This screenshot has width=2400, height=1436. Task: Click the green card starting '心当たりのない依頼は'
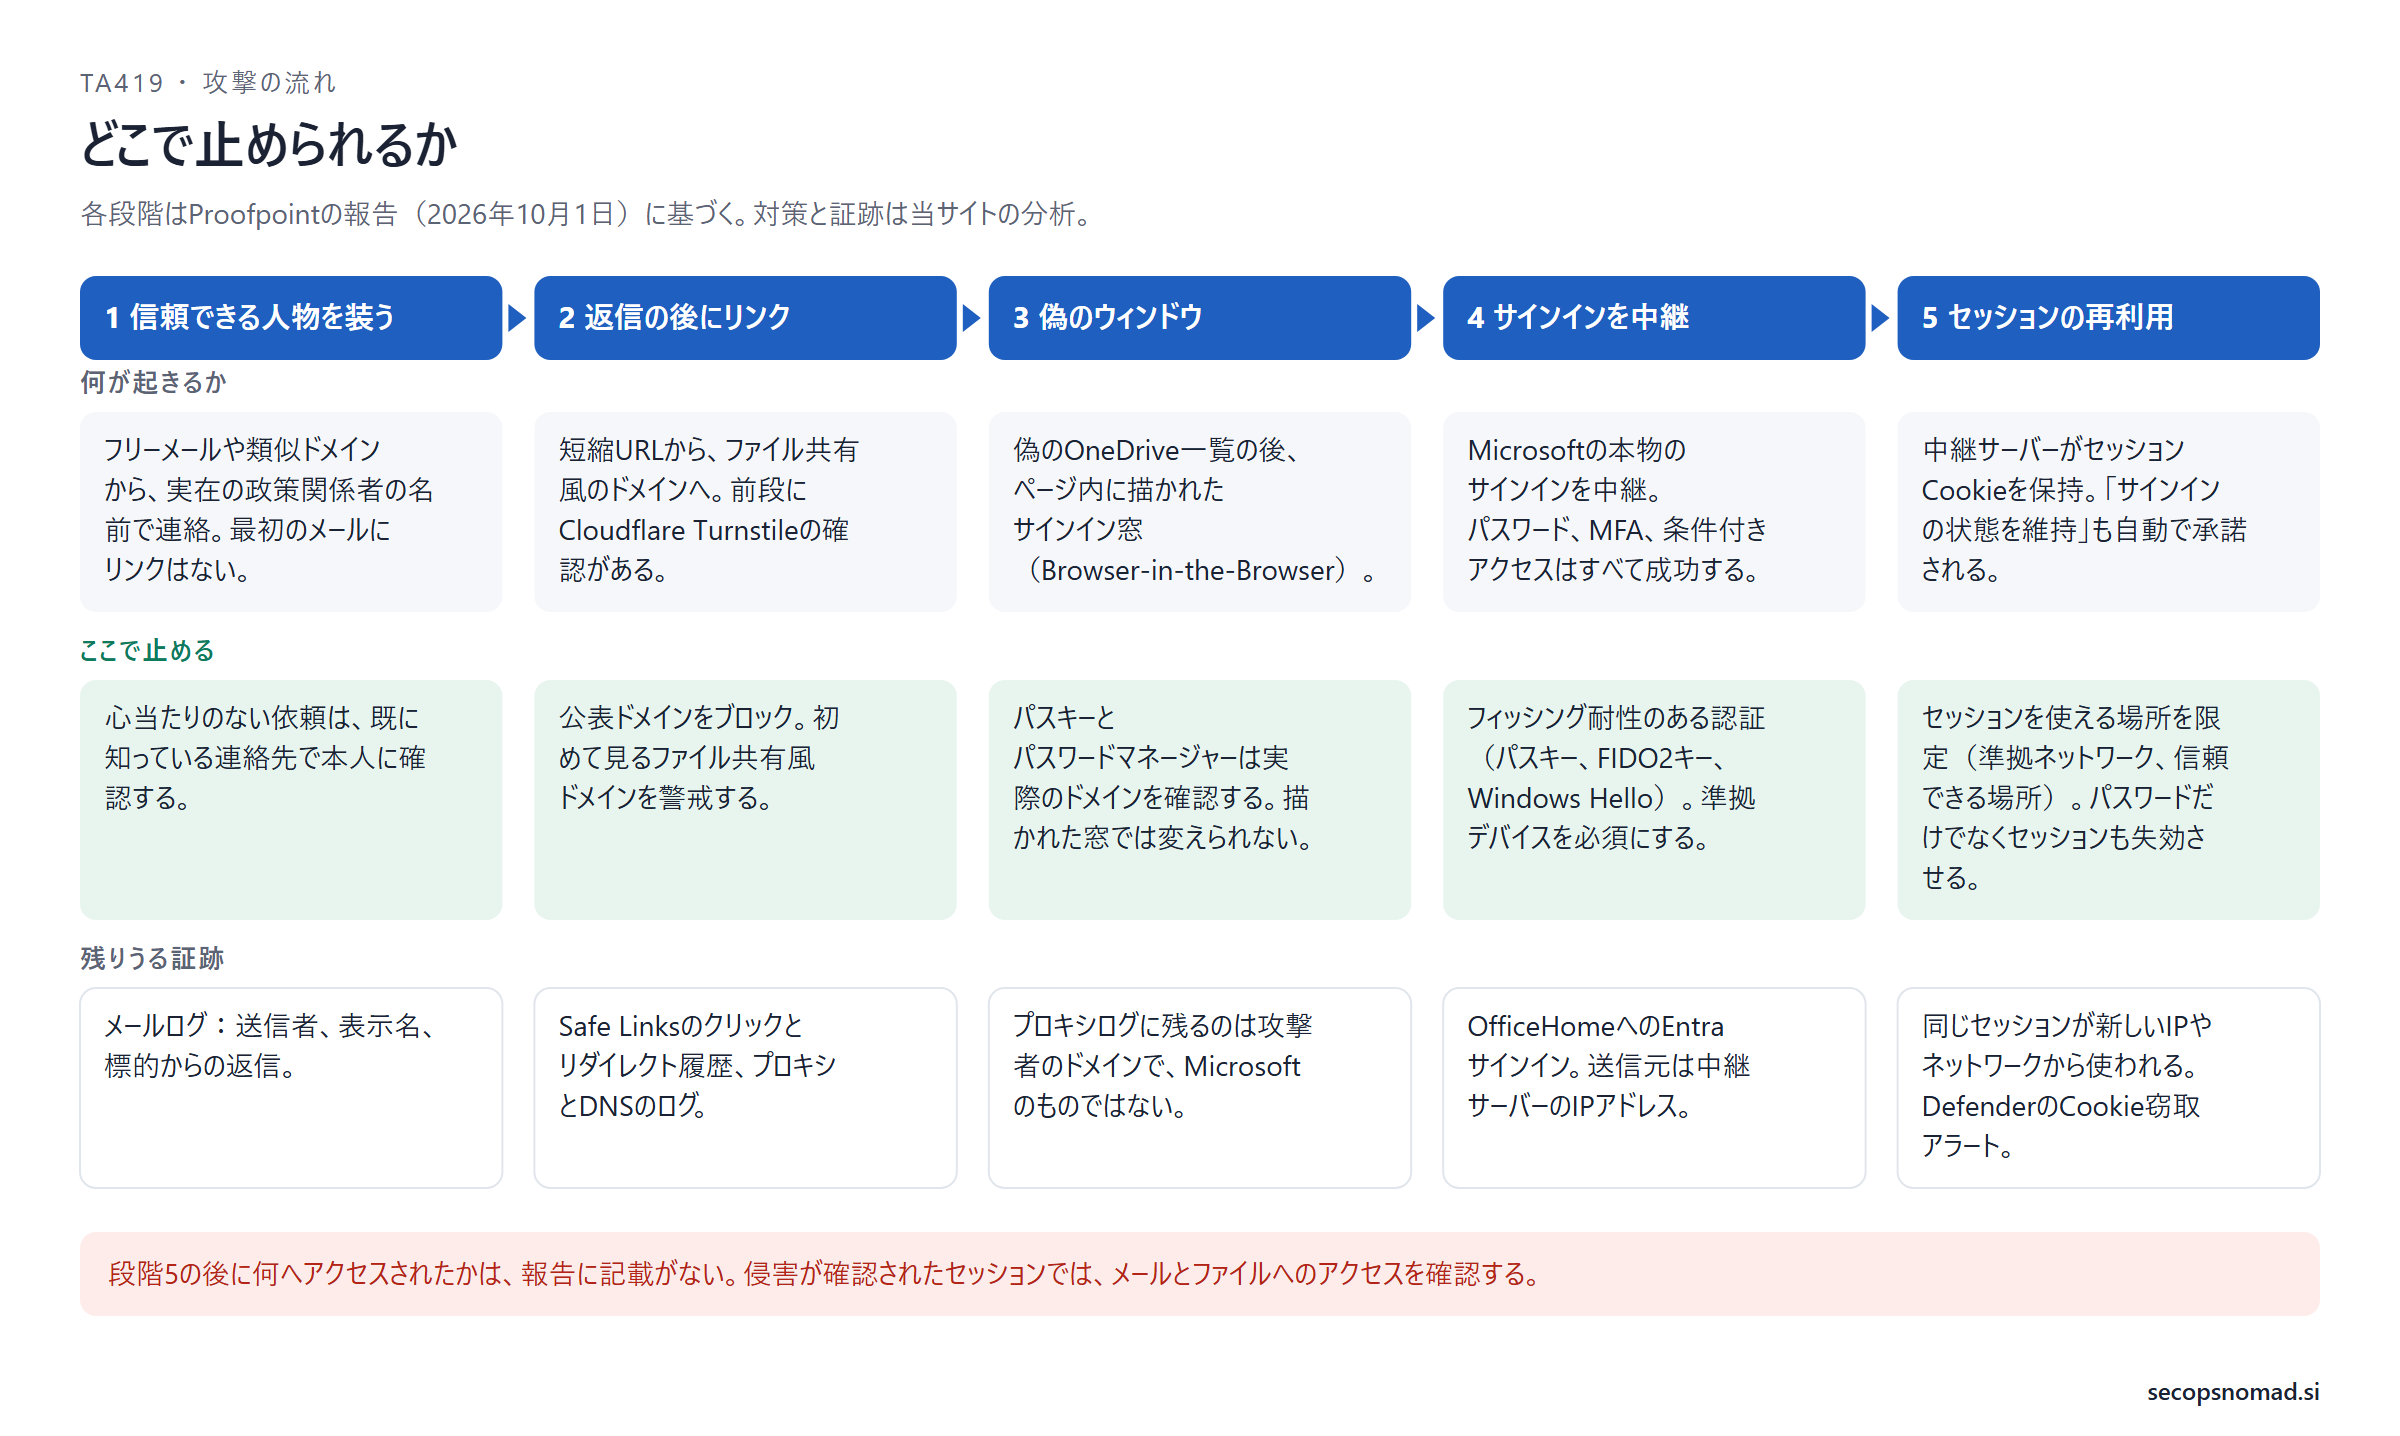point(291,799)
